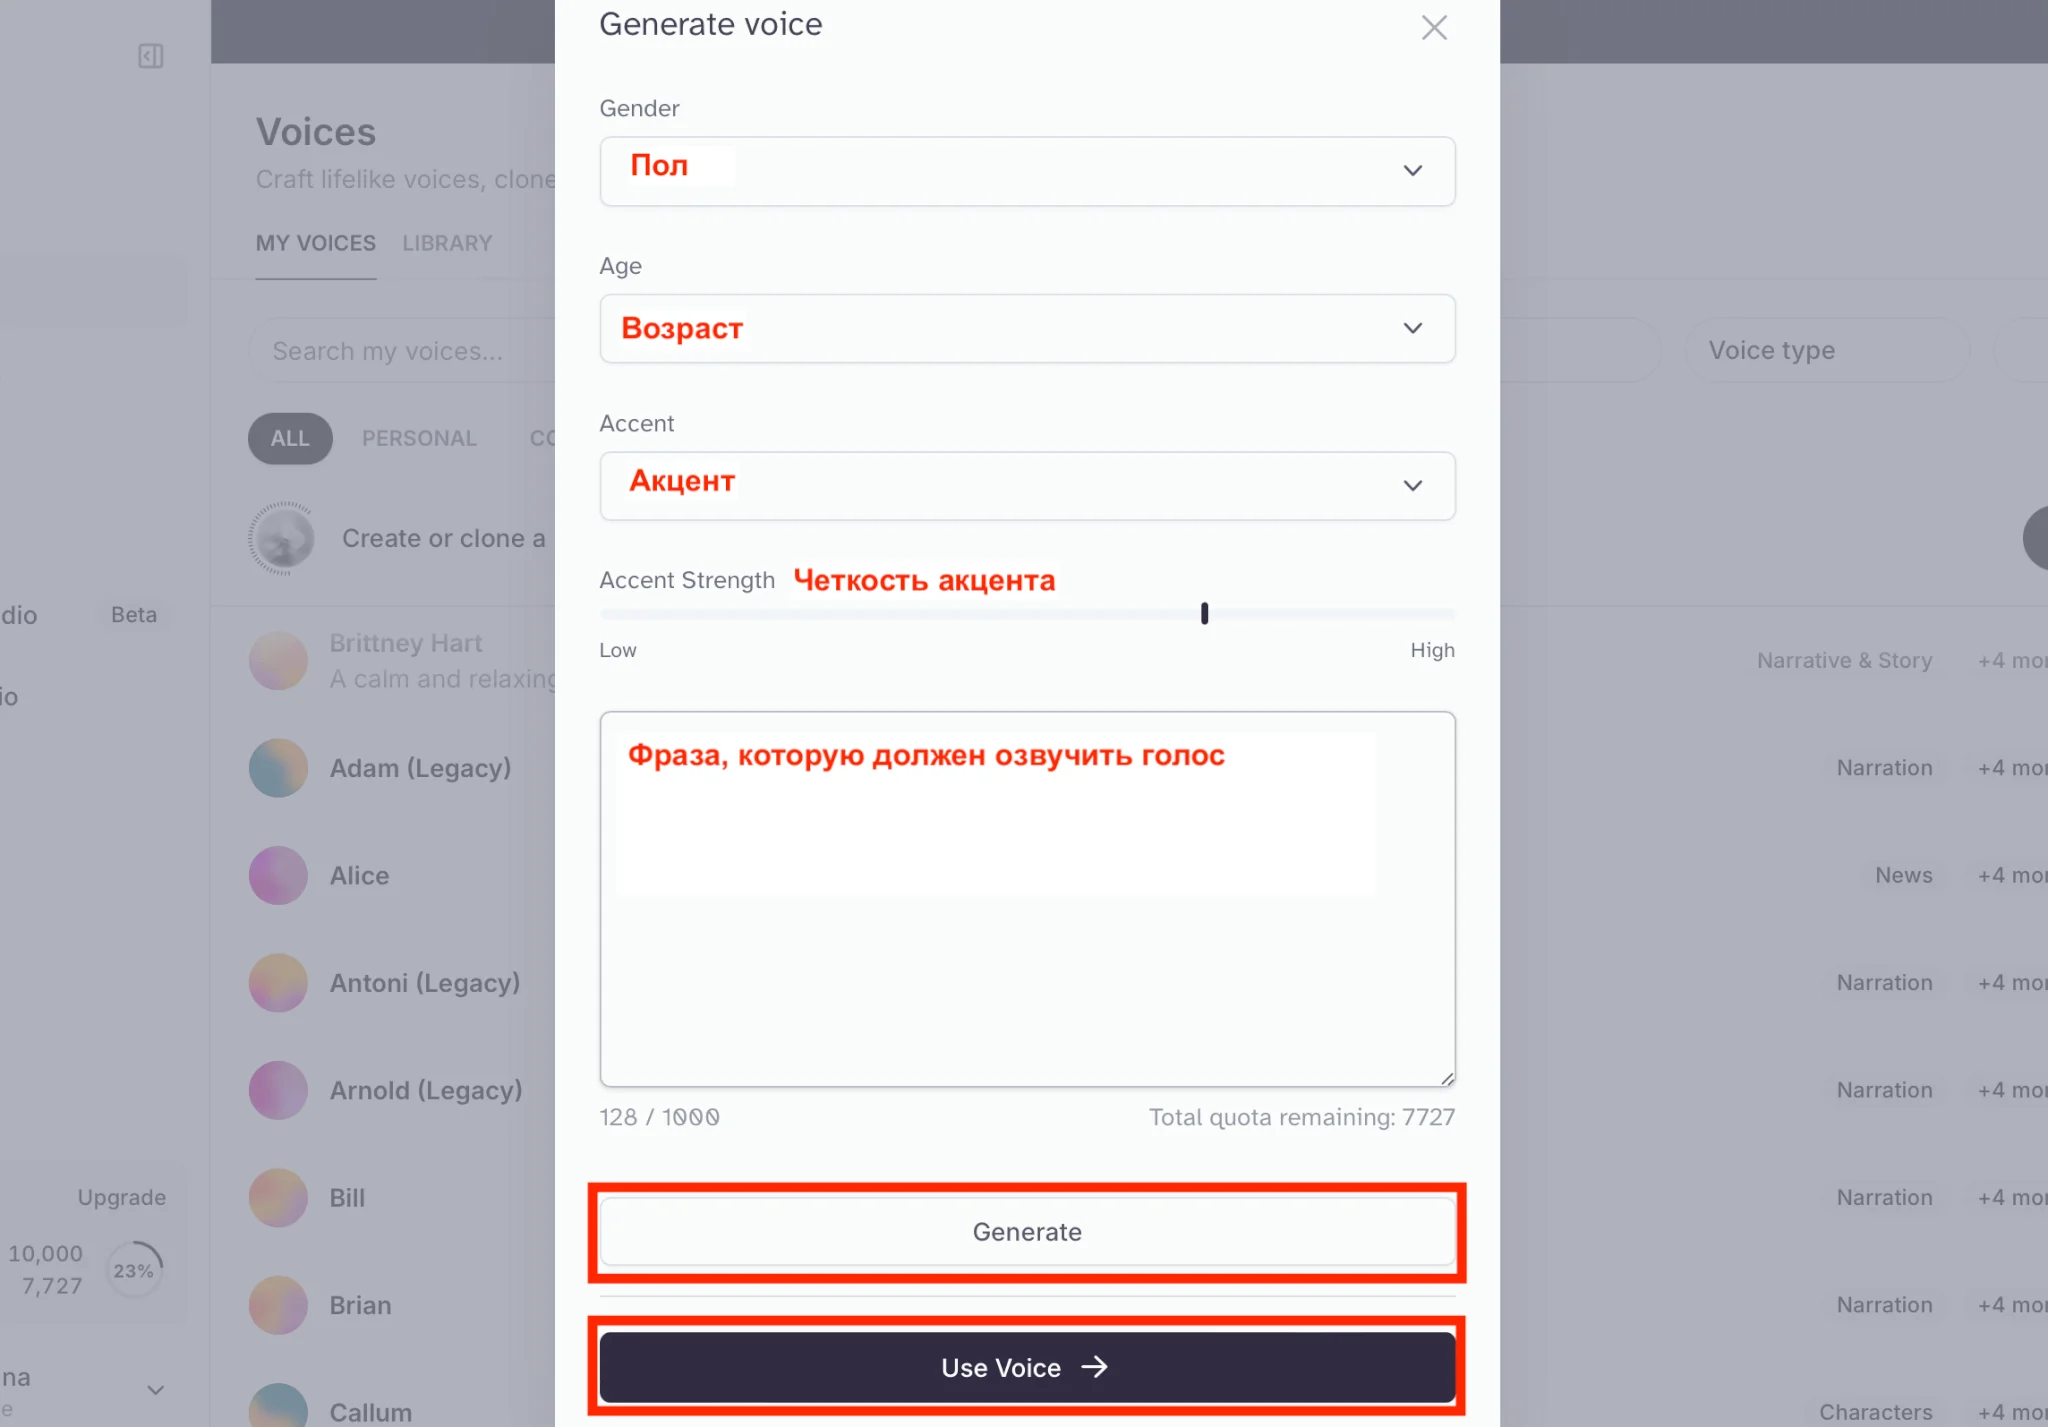The width and height of the screenshot is (2048, 1427).
Task: Open the Accent dropdown
Action: click(1027, 485)
